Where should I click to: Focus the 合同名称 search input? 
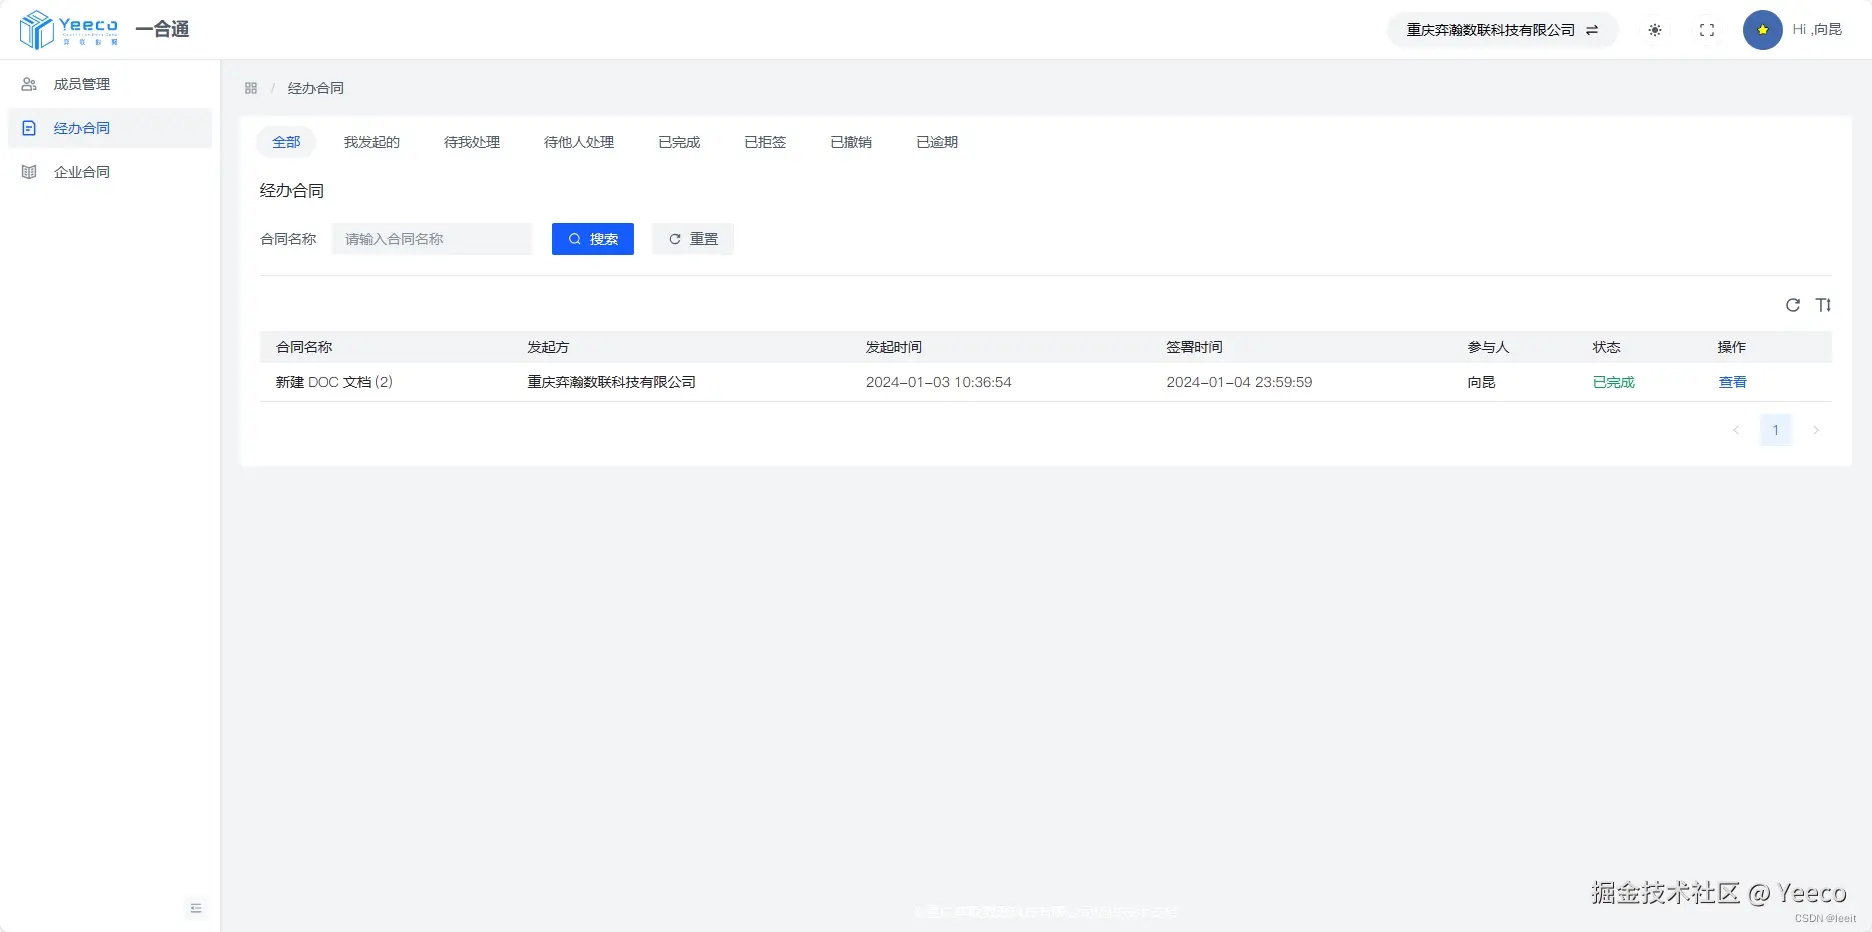432,239
